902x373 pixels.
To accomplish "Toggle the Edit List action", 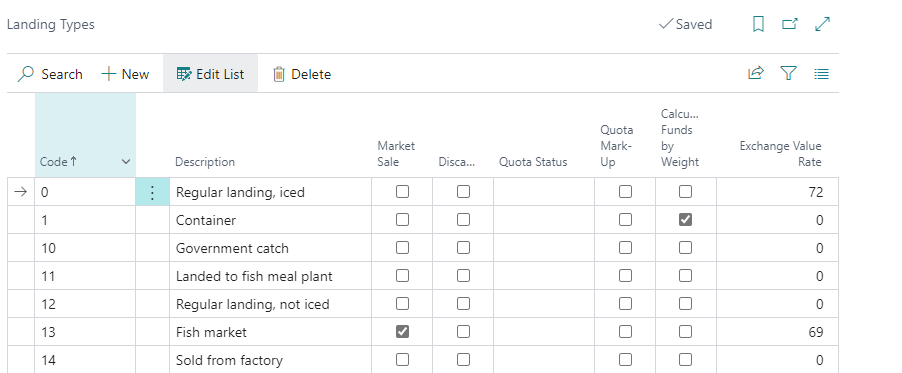I will coord(211,74).
